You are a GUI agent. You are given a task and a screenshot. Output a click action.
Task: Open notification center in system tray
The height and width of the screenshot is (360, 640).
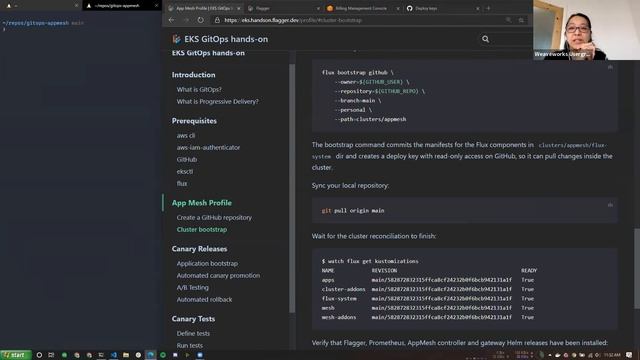(x=629, y=355)
